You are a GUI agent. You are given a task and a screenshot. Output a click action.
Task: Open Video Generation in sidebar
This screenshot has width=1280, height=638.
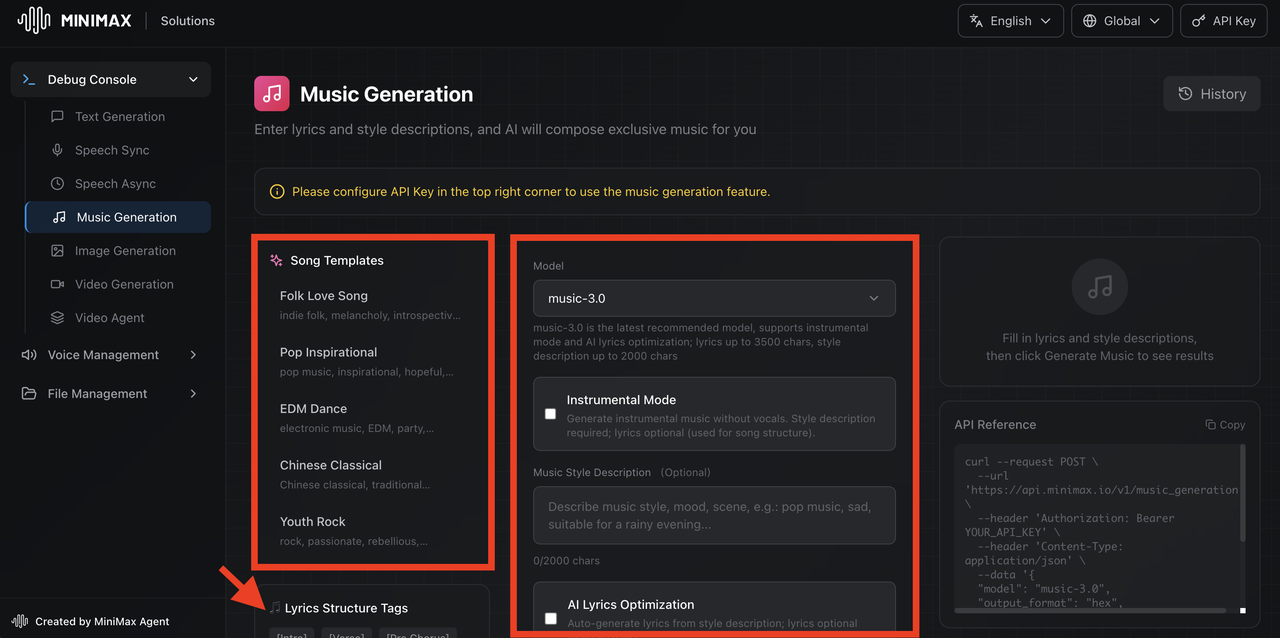(x=118, y=284)
